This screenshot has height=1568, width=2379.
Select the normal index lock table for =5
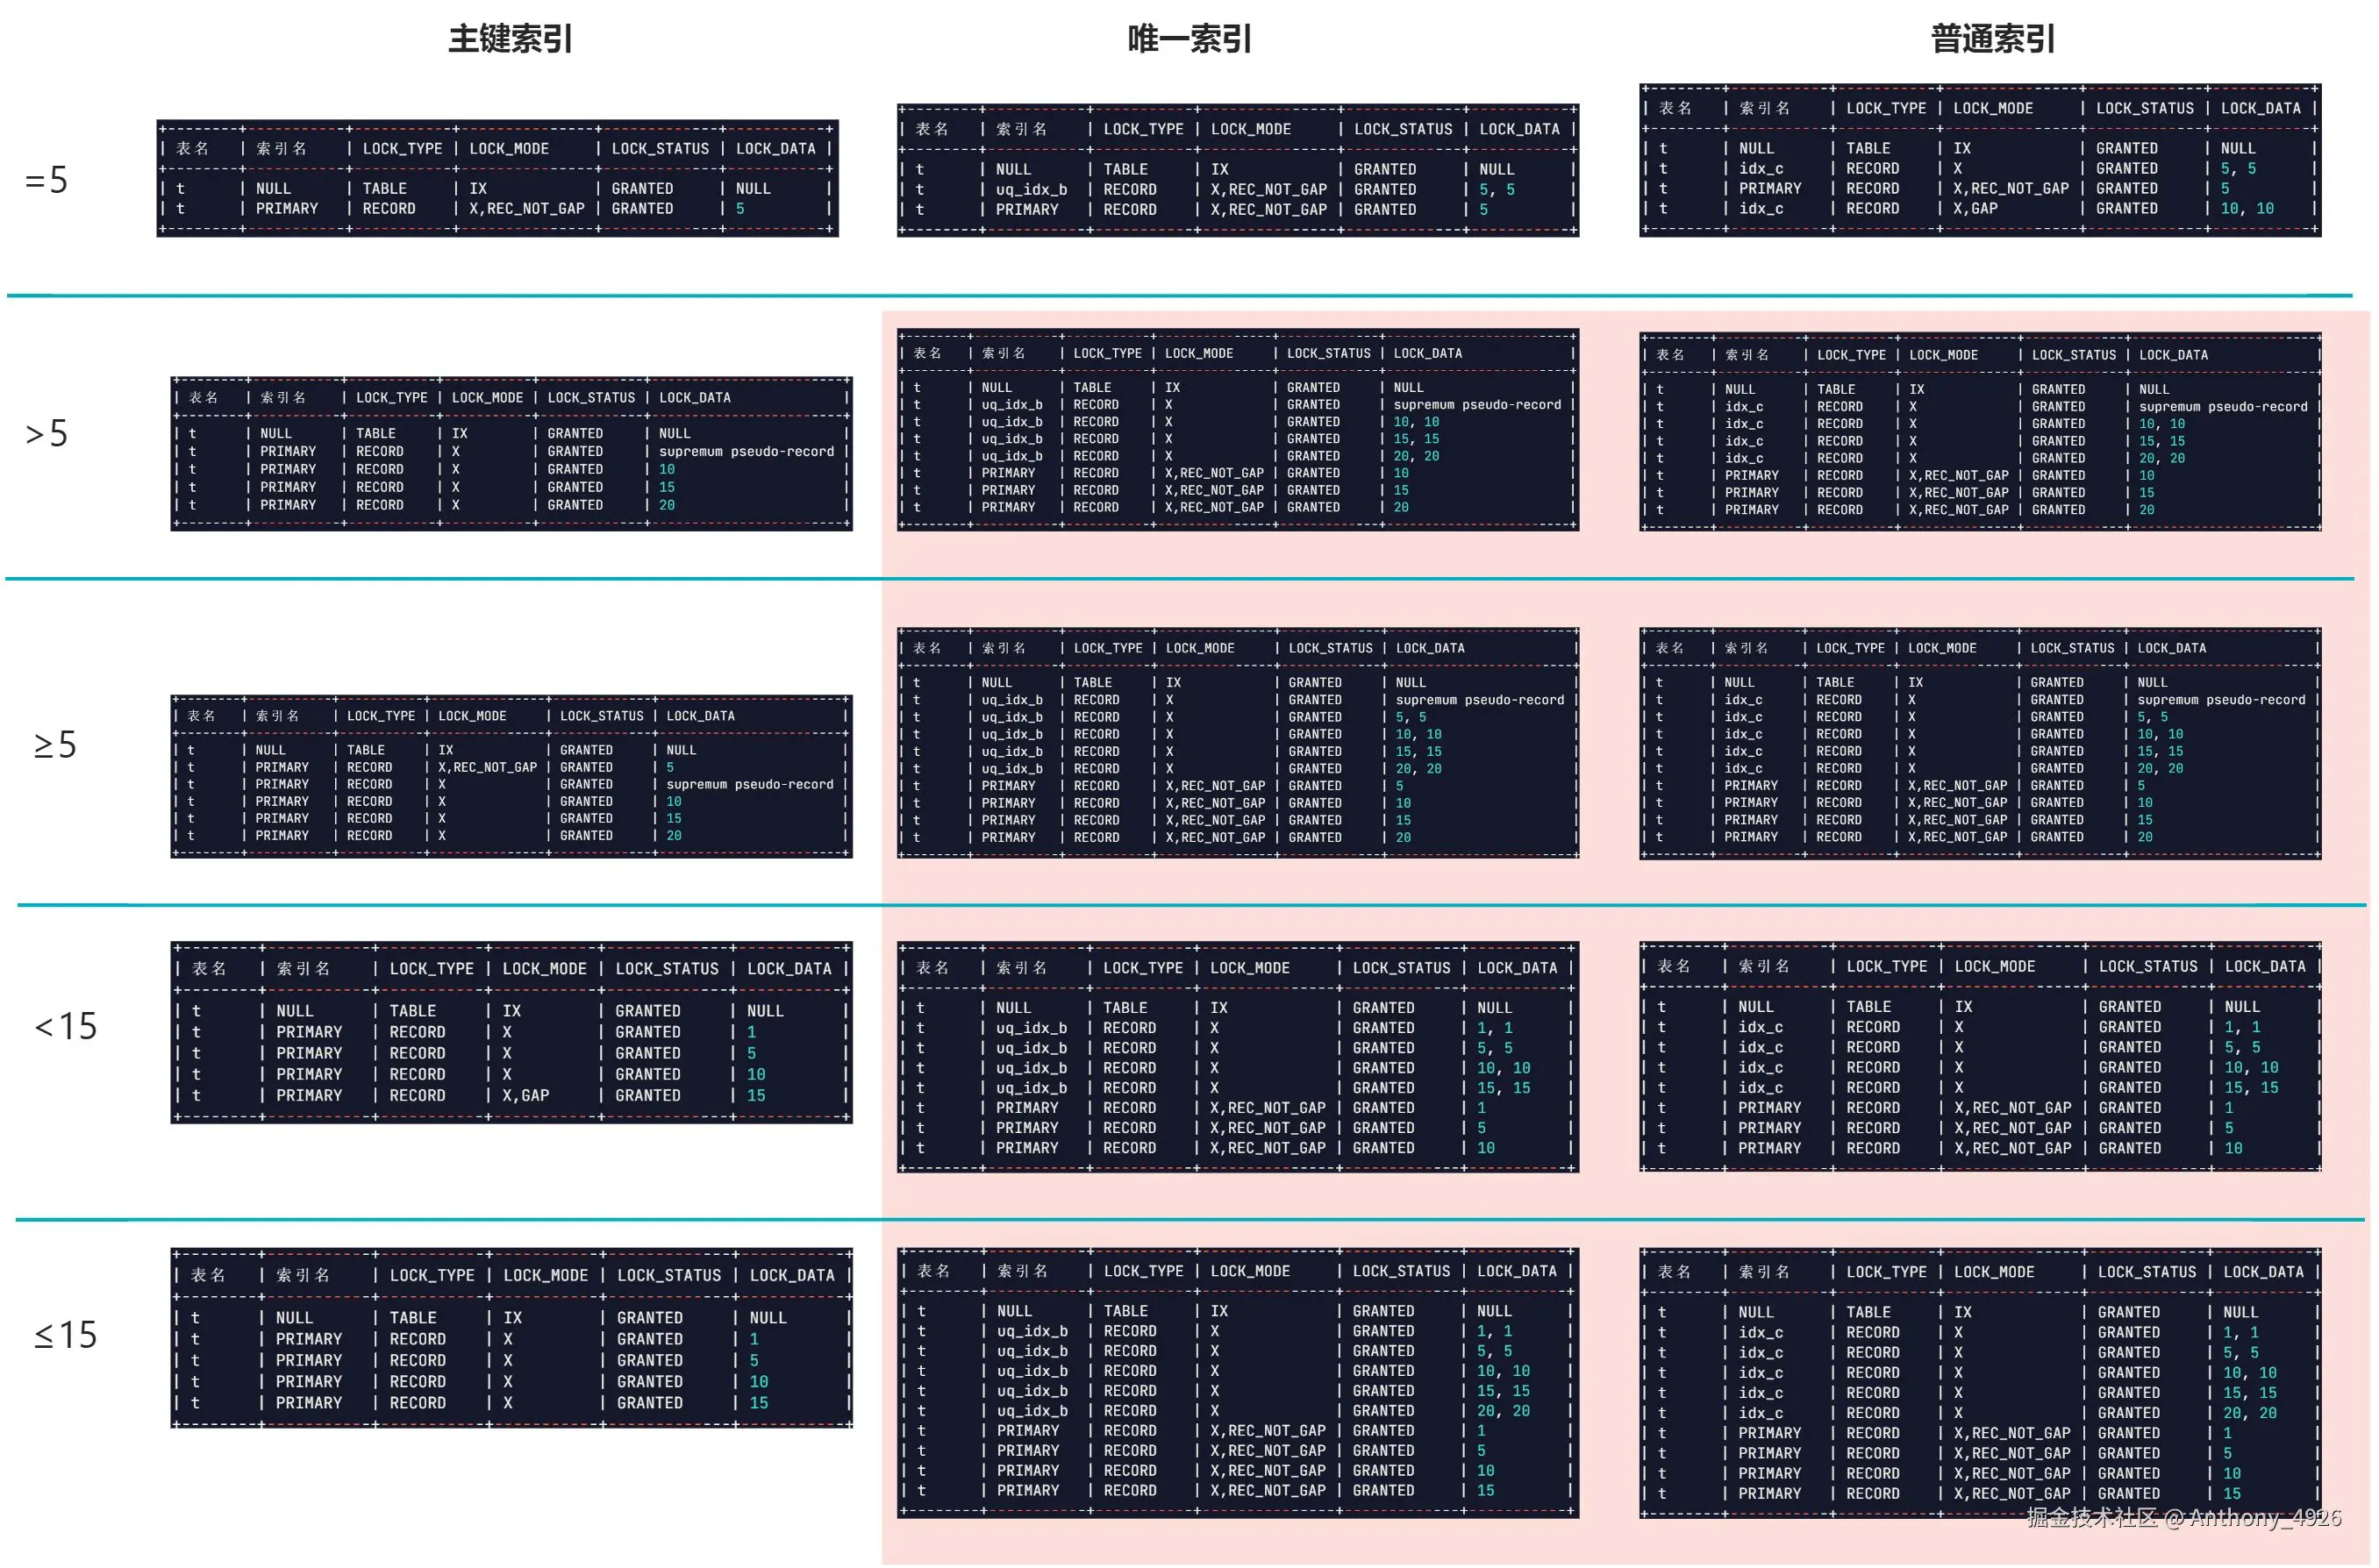coord(1979,160)
